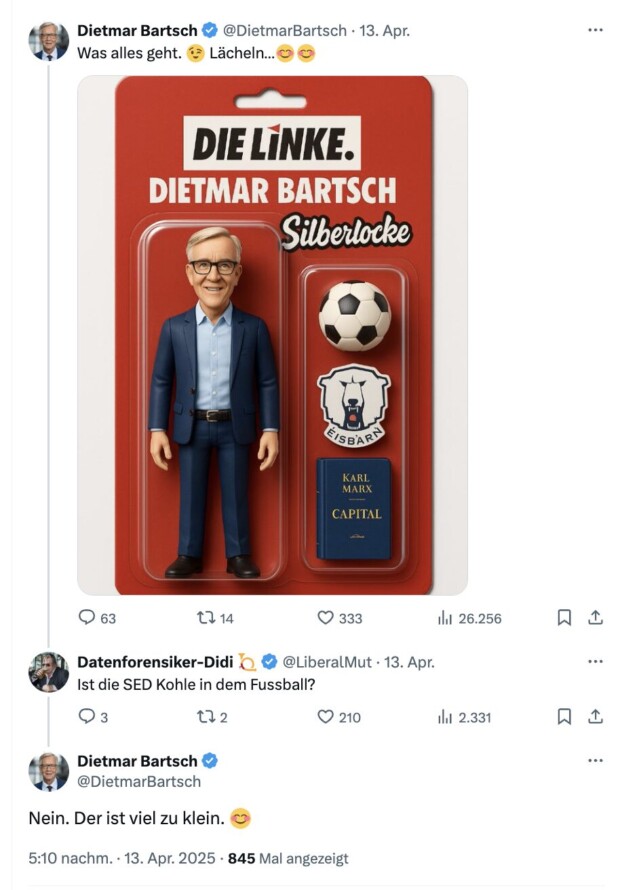
Task: Open more options for the top post
Action: coord(595,30)
